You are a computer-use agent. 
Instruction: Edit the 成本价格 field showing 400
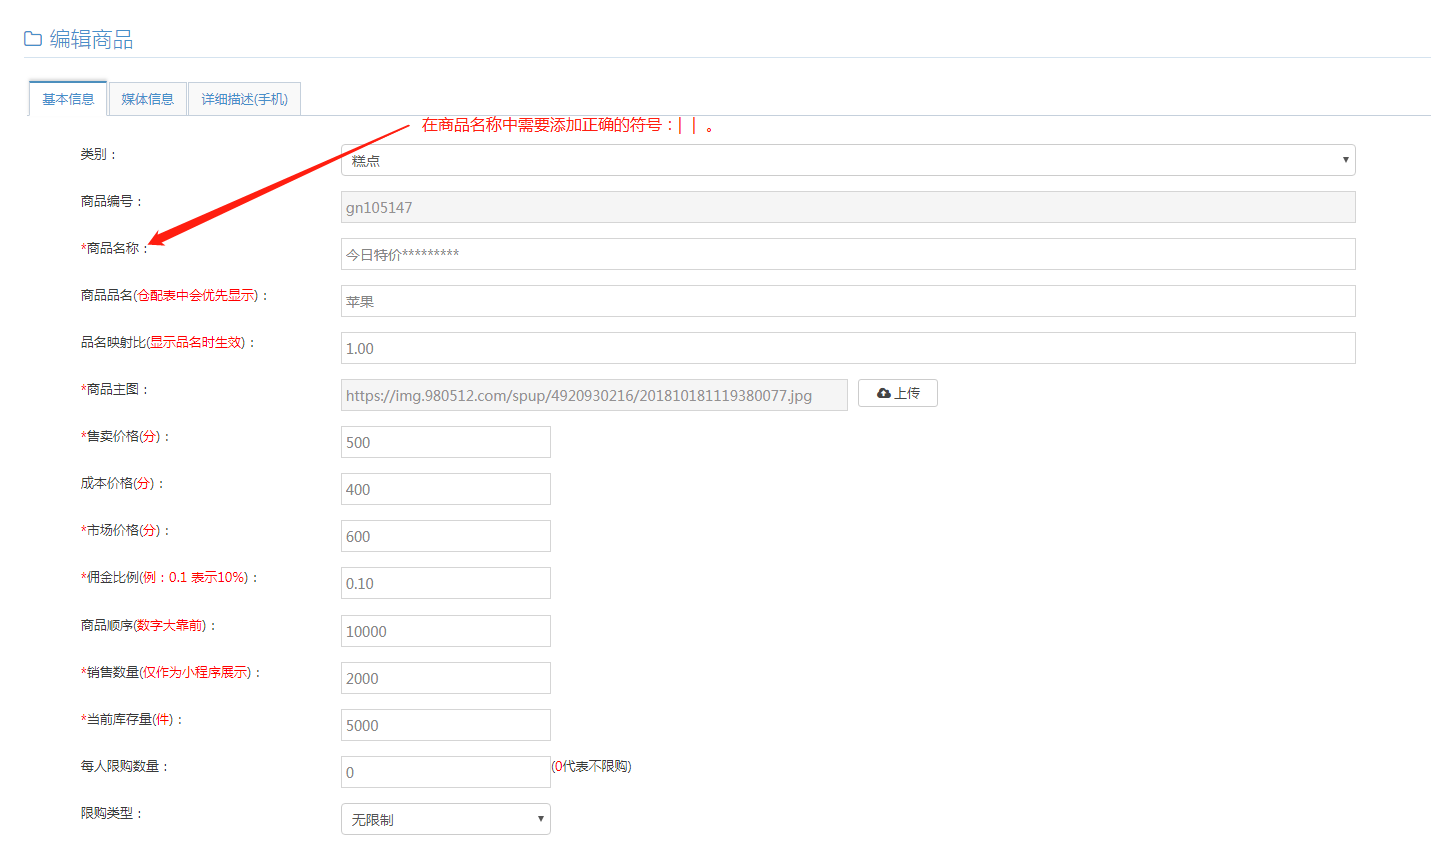pos(446,489)
